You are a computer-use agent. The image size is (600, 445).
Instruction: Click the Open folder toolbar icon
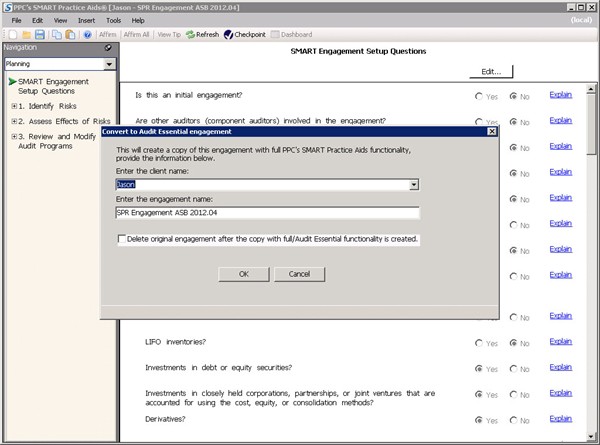[24, 34]
